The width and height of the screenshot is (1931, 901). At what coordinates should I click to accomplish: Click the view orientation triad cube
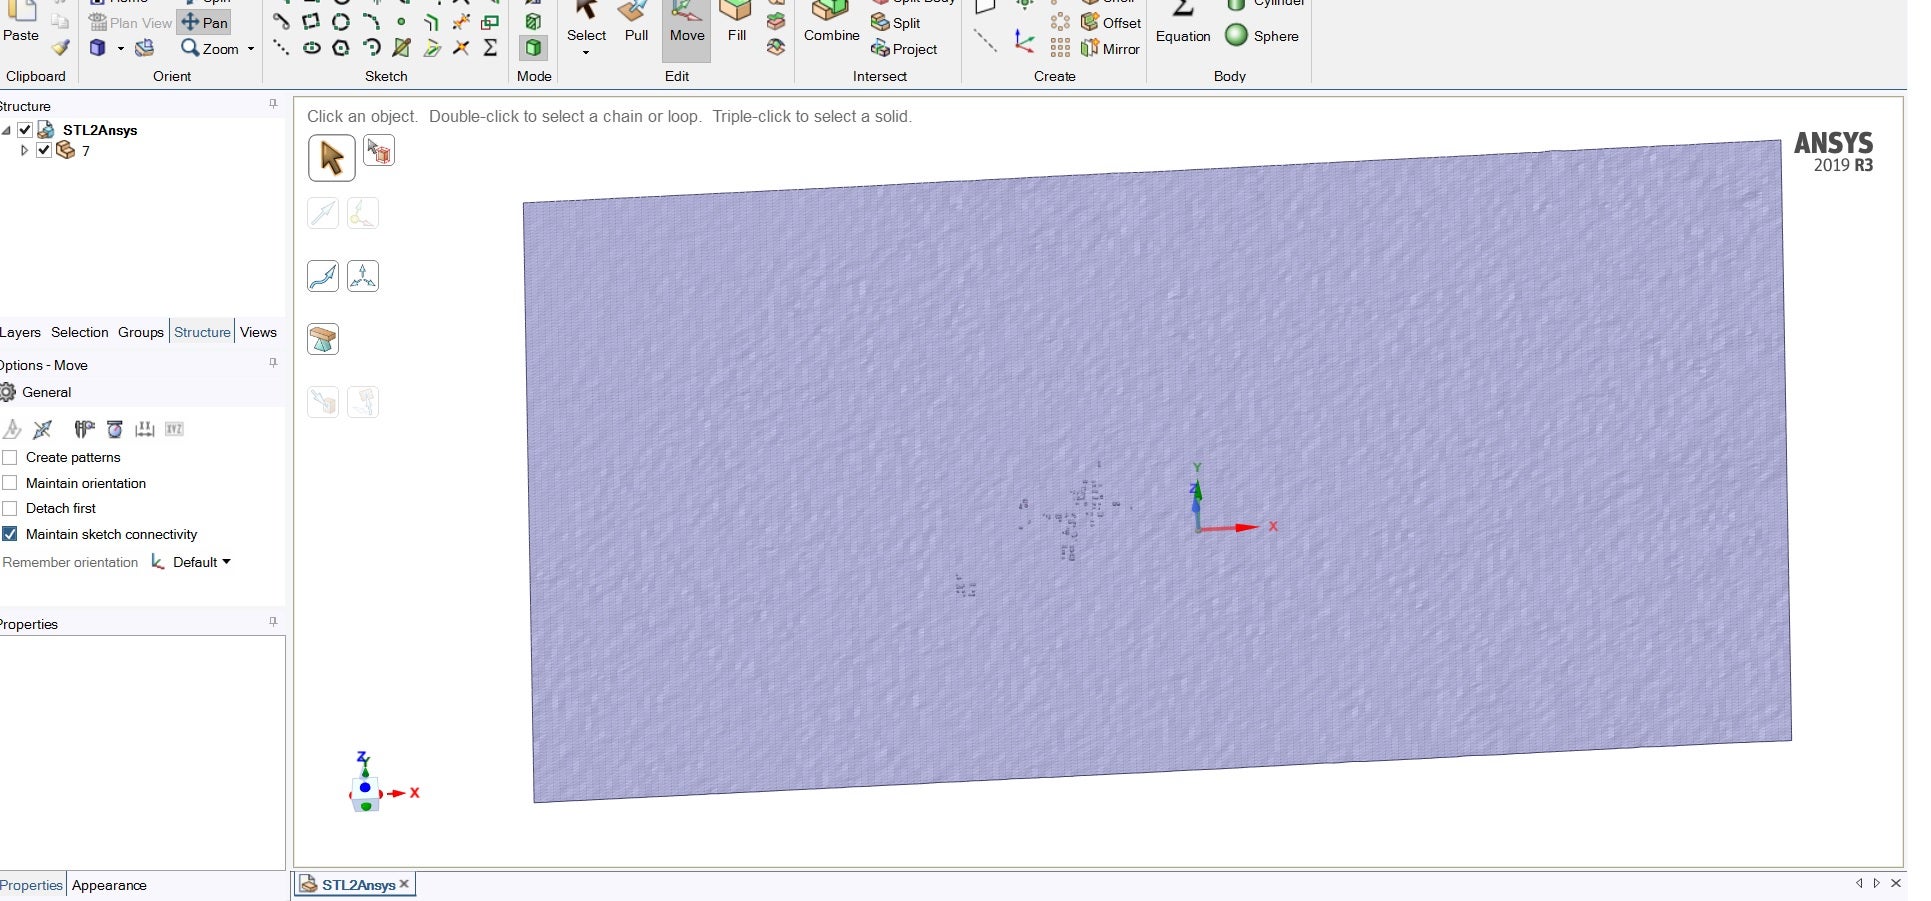point(365,793)
